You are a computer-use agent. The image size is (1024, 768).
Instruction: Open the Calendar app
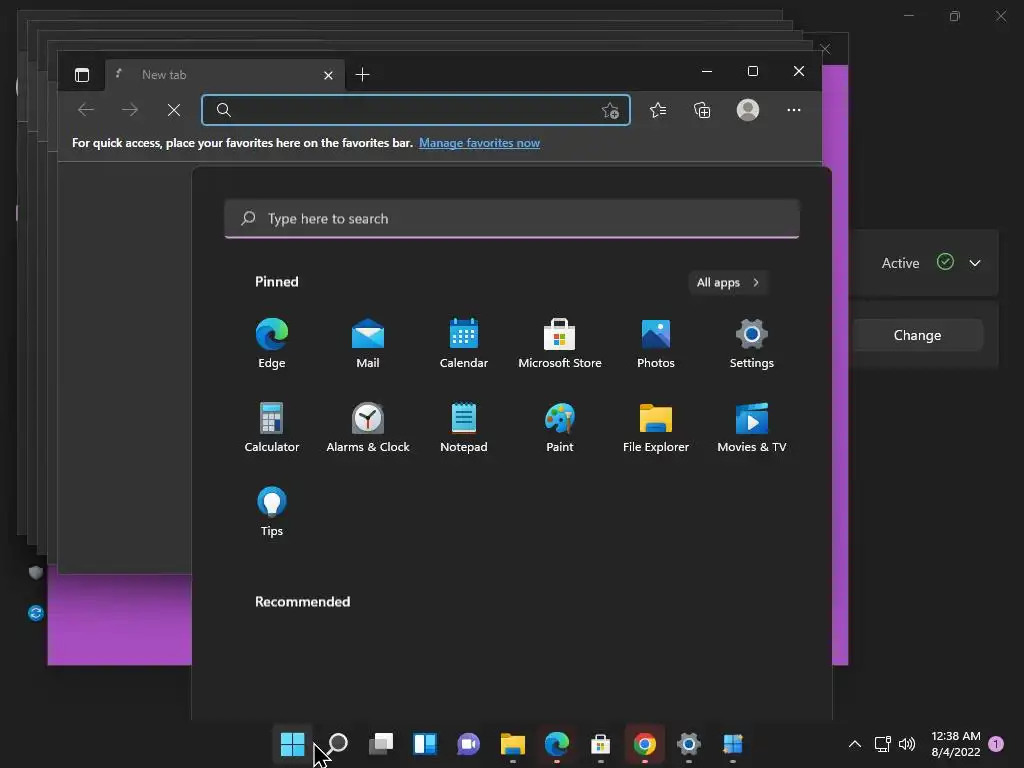[x=464, y=344]
